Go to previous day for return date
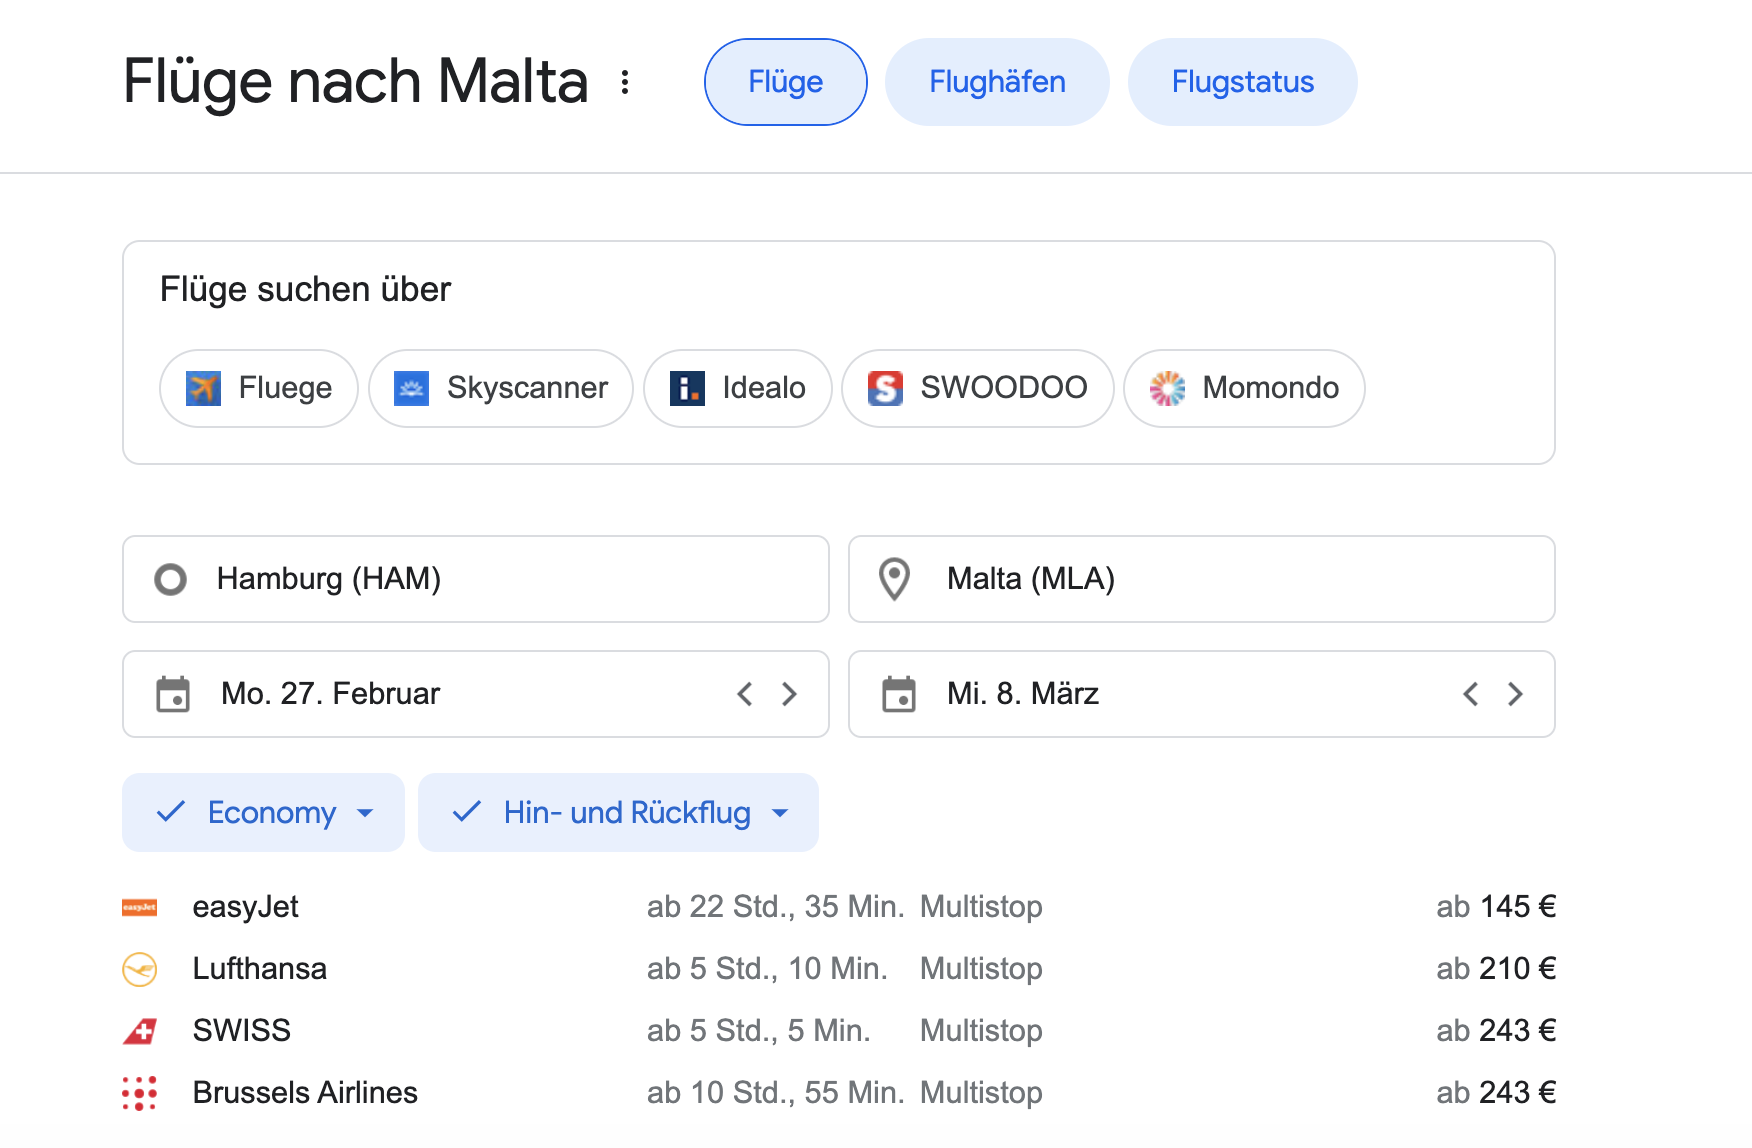Image resolution: width=1752 pixels, height=1148 pixels. point(1470,694)
